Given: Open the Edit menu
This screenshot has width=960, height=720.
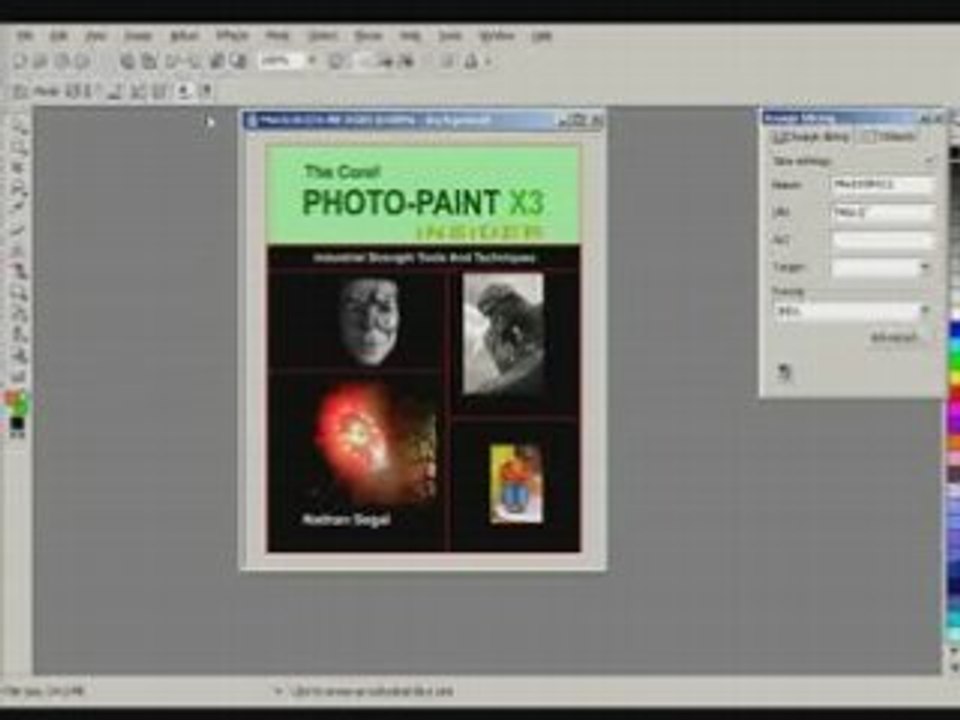Looking at the screenshot, I should pos(58,36).
